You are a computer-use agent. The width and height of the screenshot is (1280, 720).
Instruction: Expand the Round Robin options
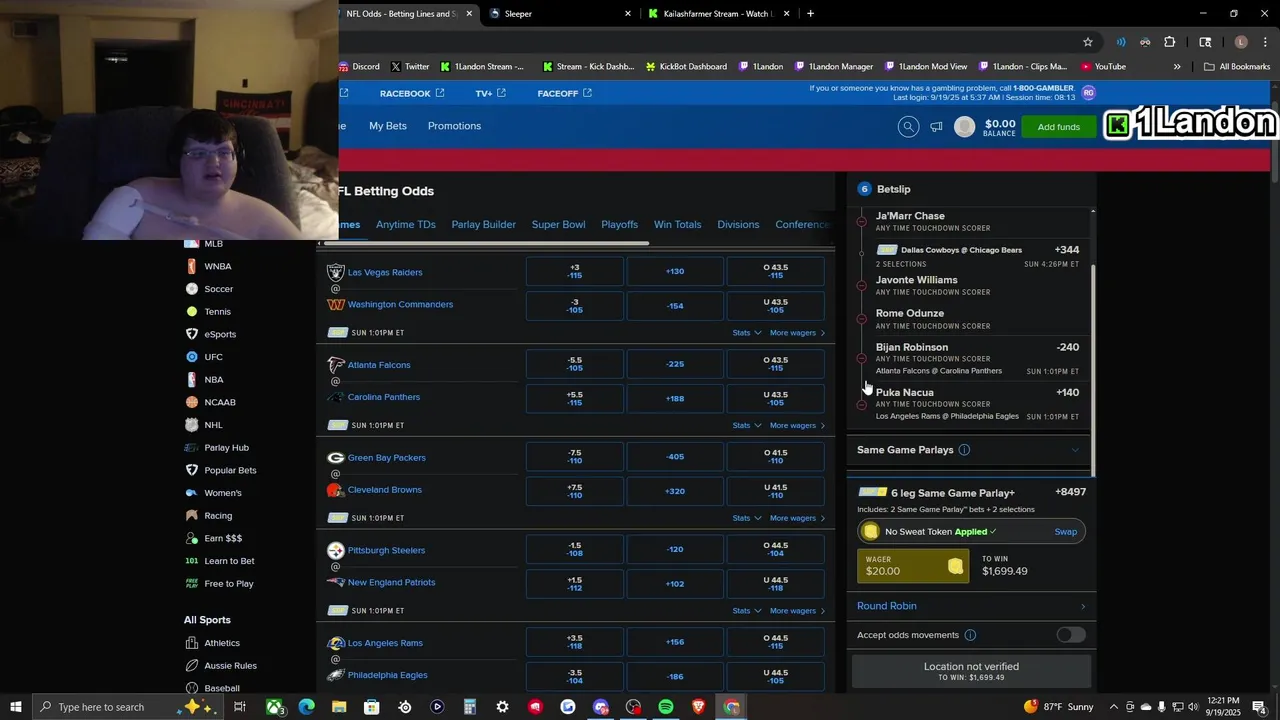click(x=971, y=606)
